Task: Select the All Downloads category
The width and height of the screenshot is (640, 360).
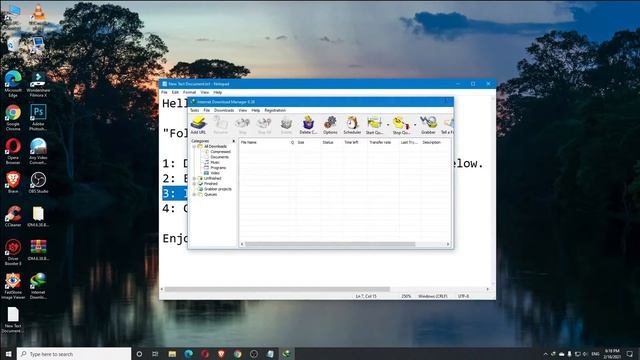Action: point(215,146)
